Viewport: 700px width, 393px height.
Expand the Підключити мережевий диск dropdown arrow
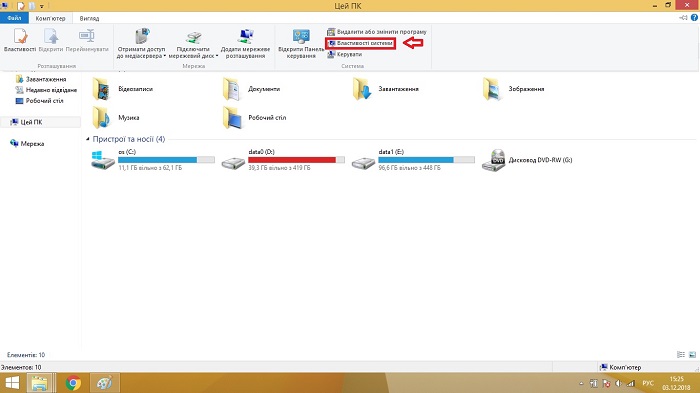217,56
